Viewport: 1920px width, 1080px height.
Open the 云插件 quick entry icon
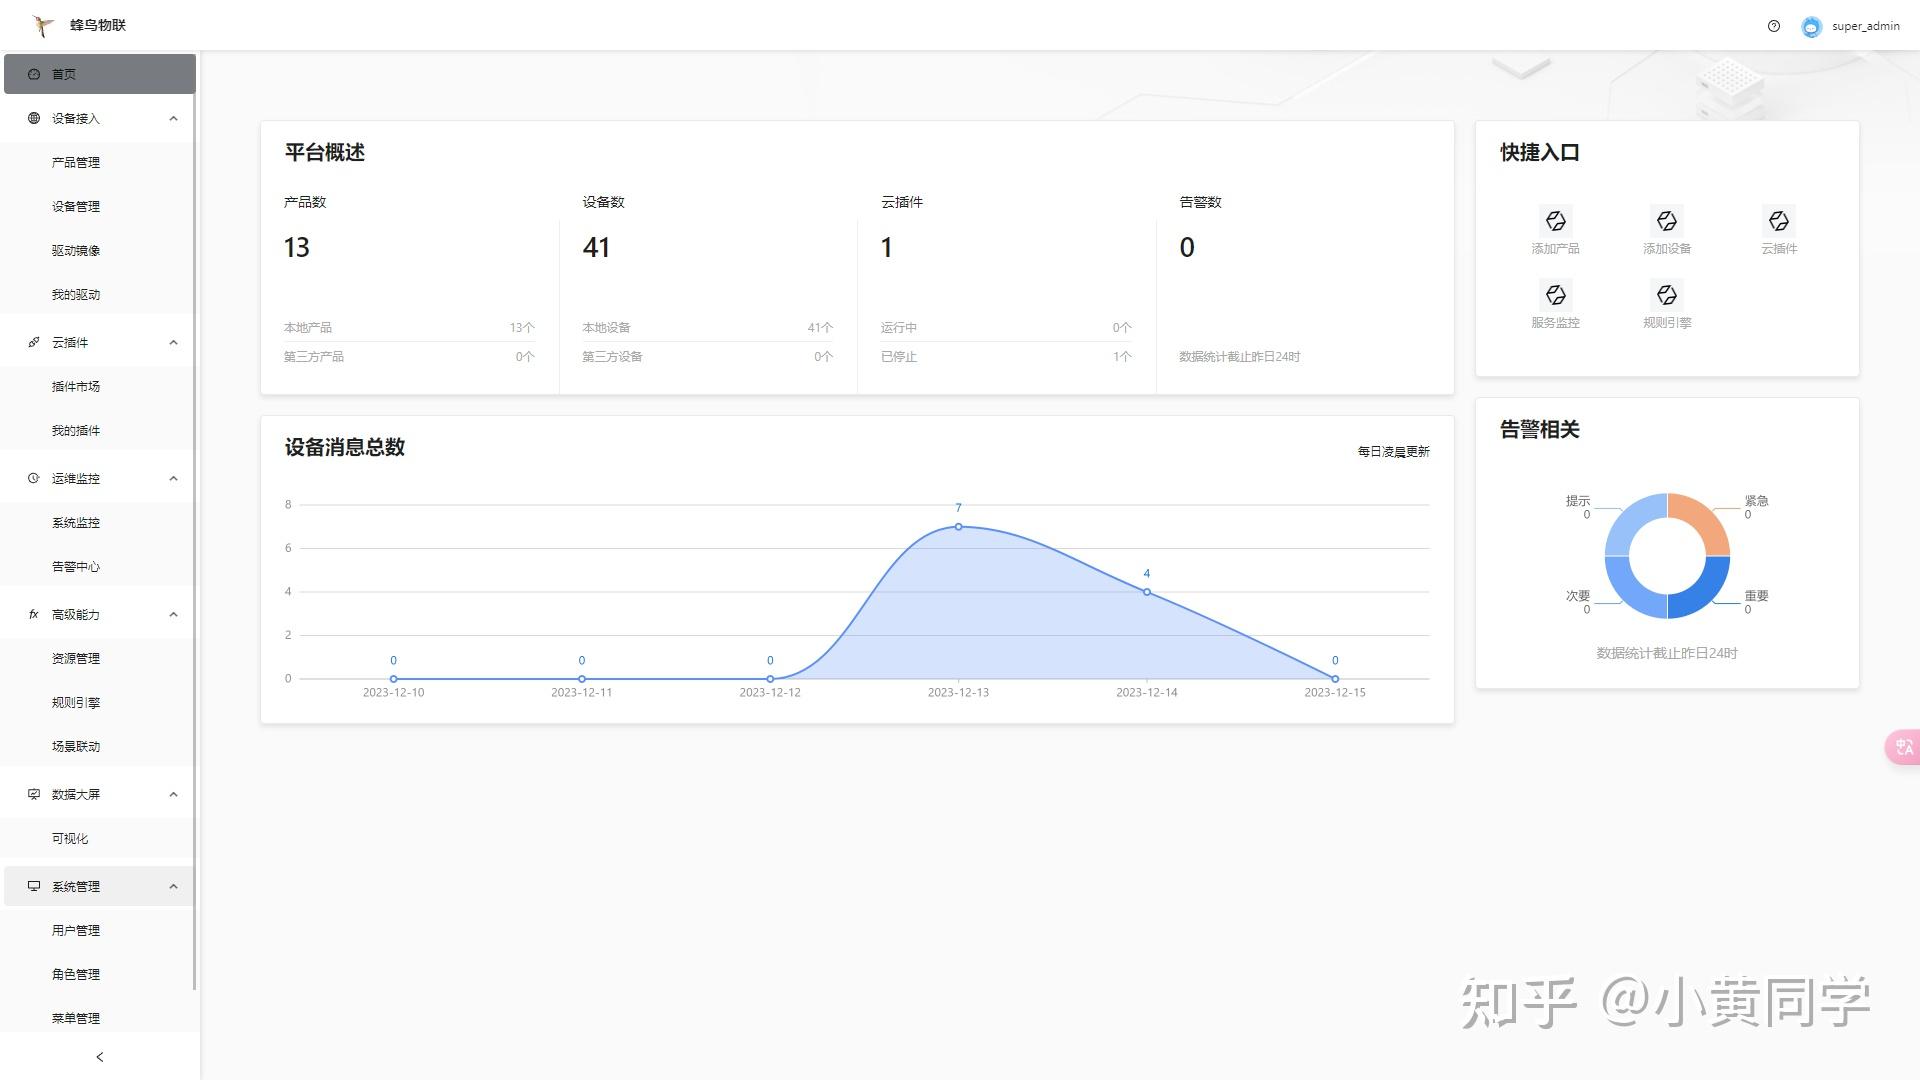tap(1778, 221)
